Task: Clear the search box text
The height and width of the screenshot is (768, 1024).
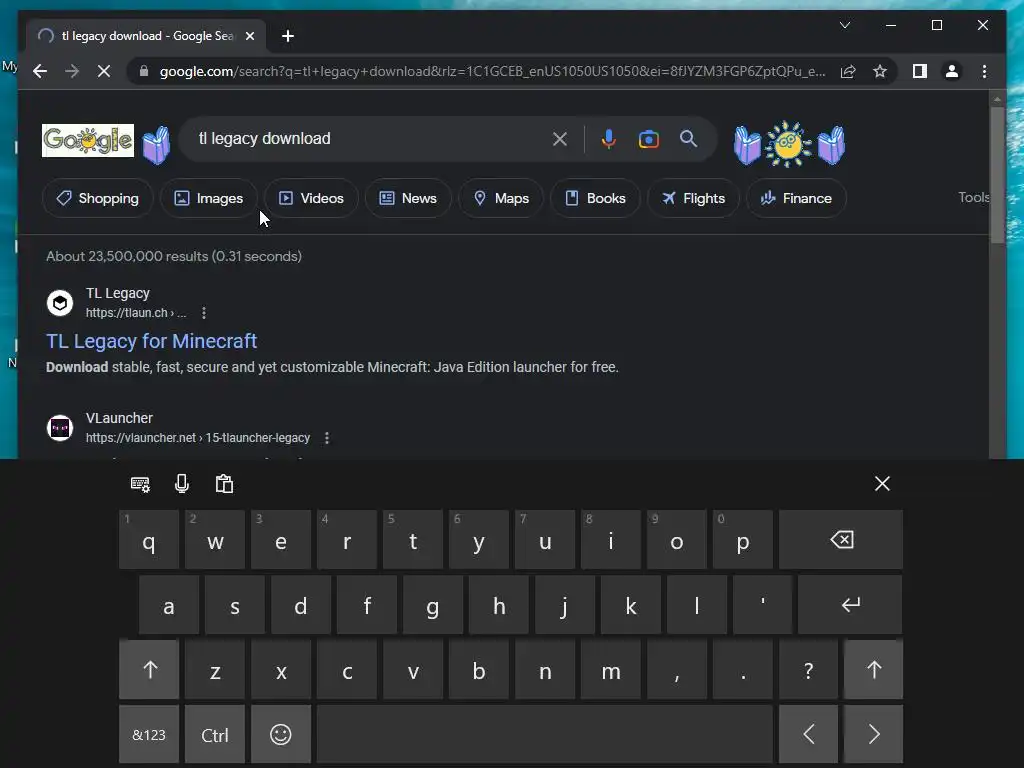Action: point(560,138)
